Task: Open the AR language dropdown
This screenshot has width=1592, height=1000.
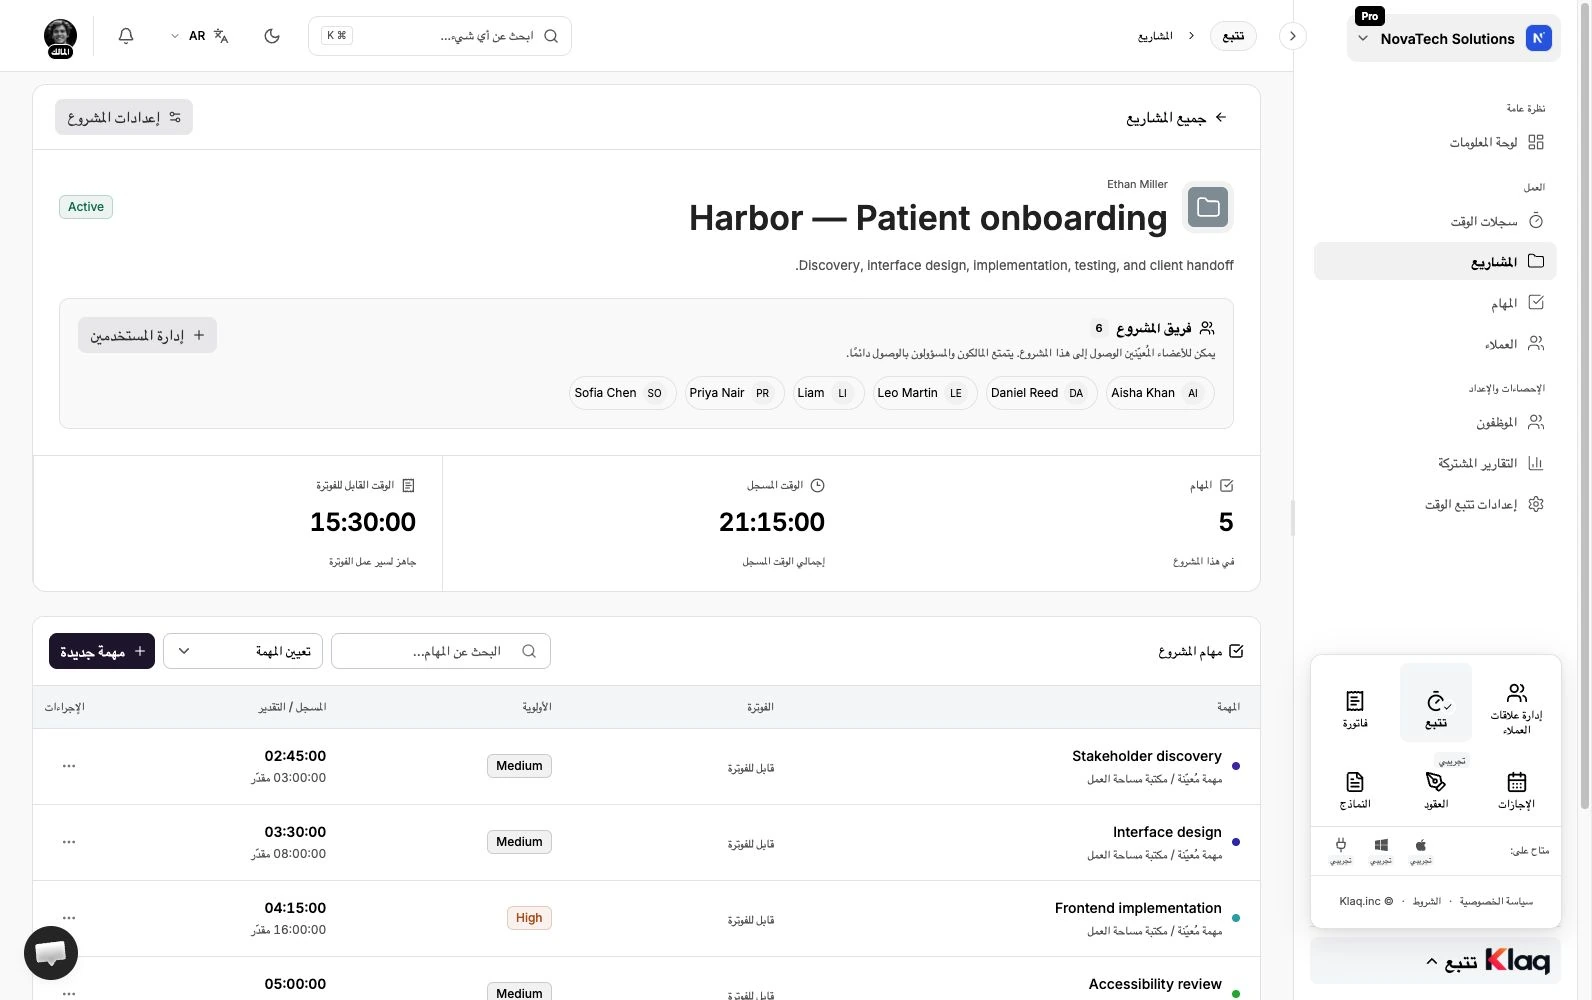Action: pos(199,36)
